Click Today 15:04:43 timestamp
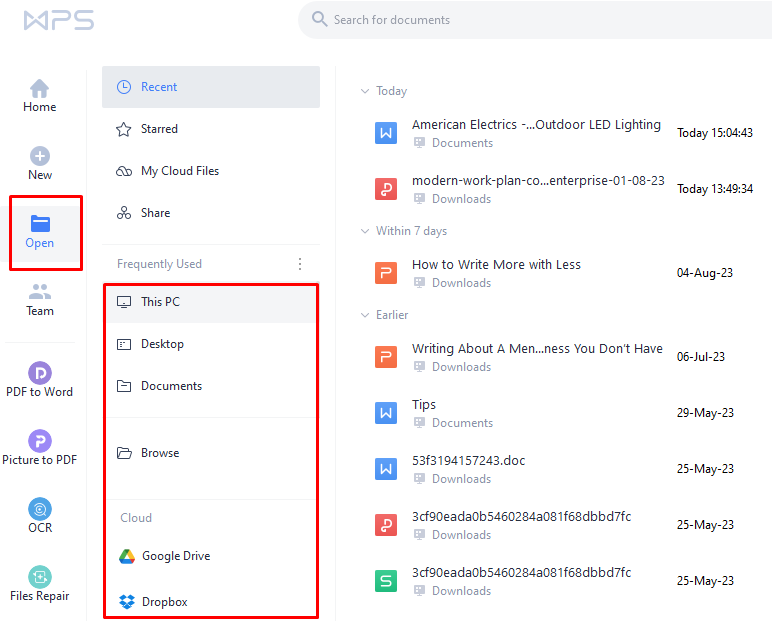 coord(715,133)
